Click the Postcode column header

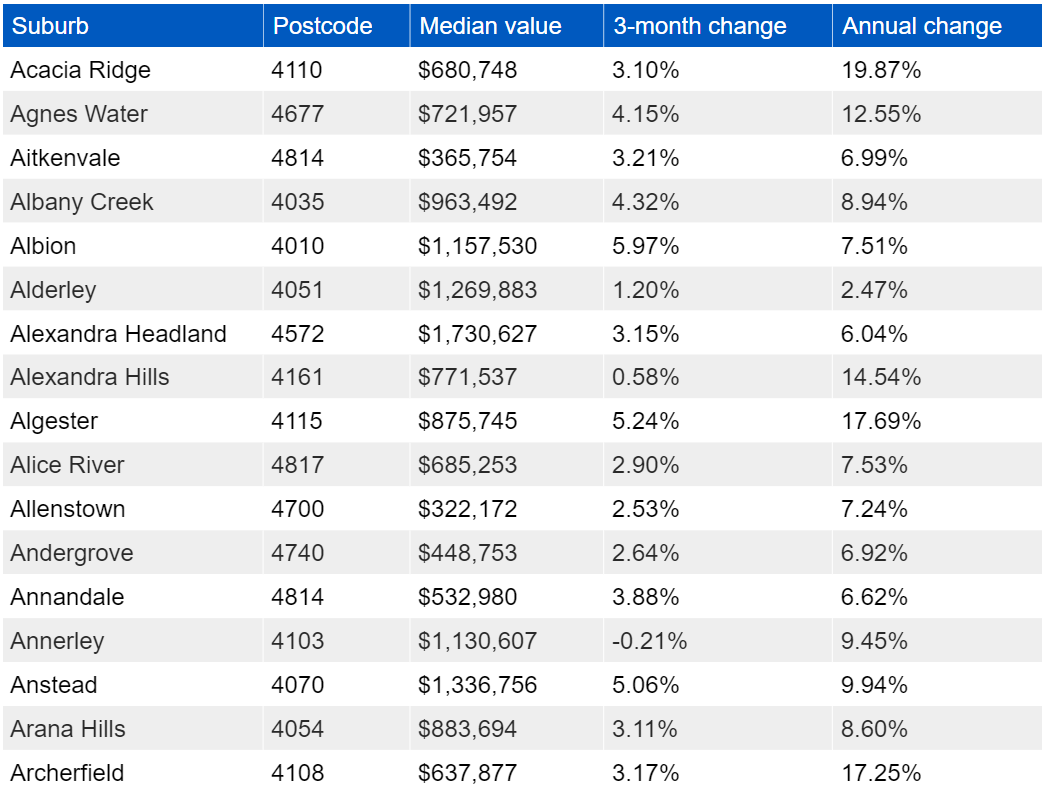[x=322, y=26]
